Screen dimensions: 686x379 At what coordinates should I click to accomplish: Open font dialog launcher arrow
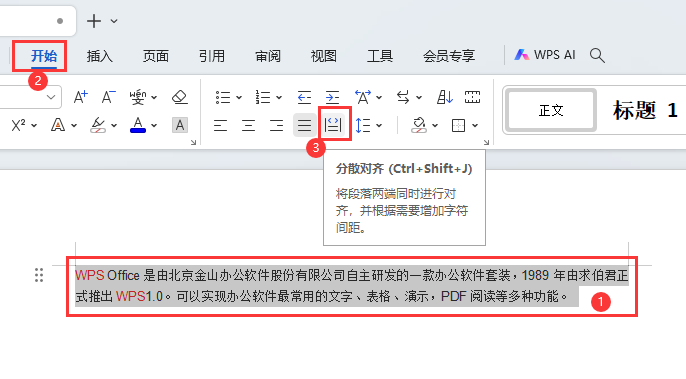click(193, 142)
